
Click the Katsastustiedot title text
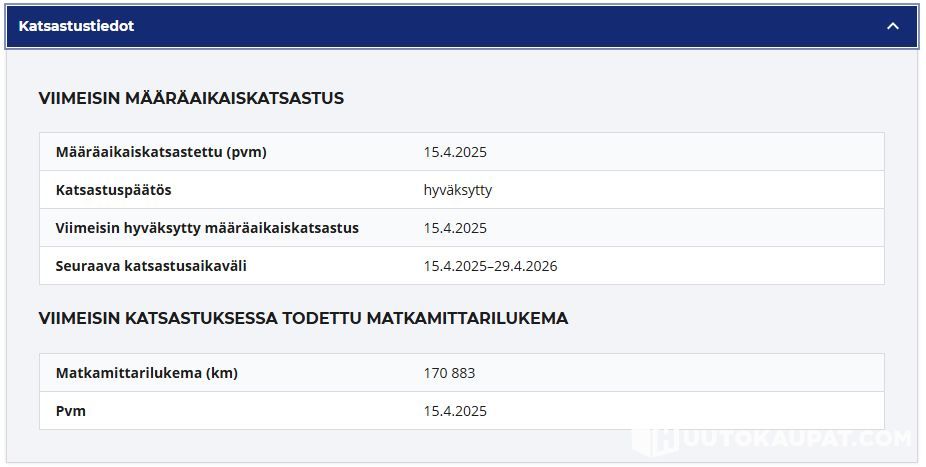pyautogui.click(x=76, y=26)
